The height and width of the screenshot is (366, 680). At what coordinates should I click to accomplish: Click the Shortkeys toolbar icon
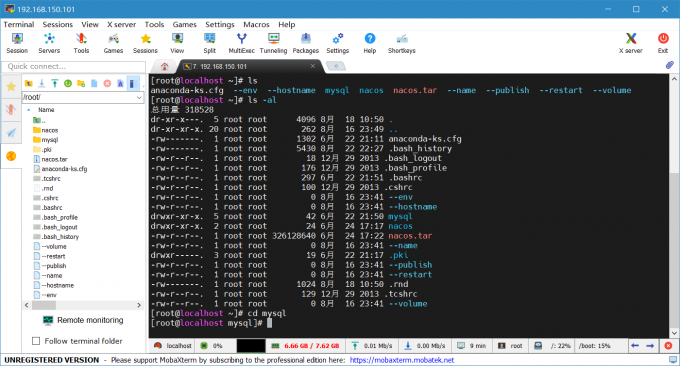(x=402, y=43)
